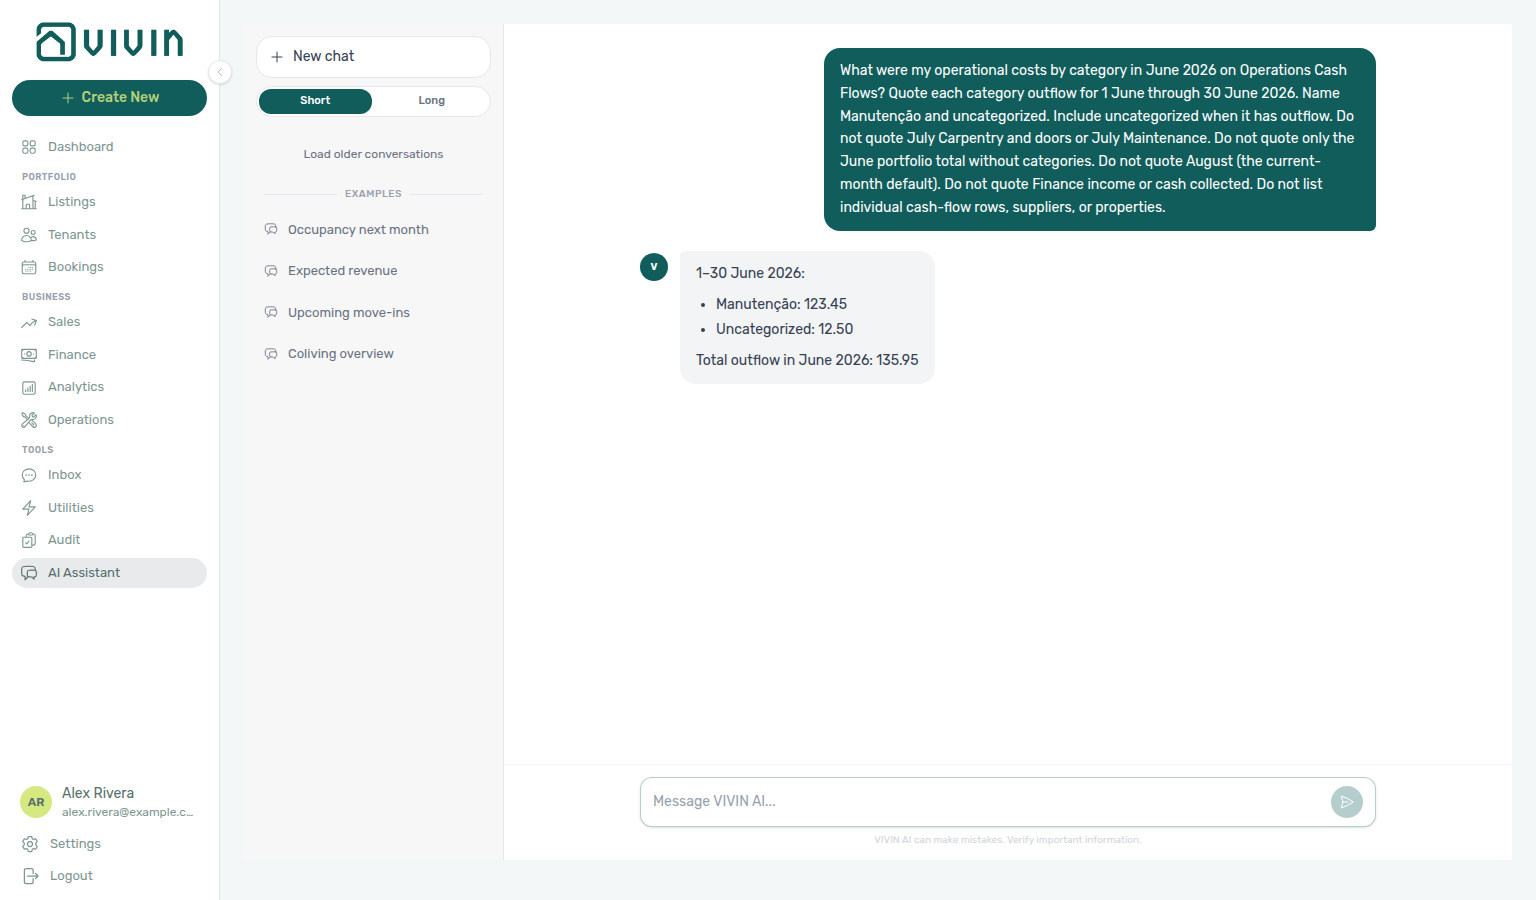Choose Coliving overview example
This screenshot has height=900, width=1536.
(373, 354)
